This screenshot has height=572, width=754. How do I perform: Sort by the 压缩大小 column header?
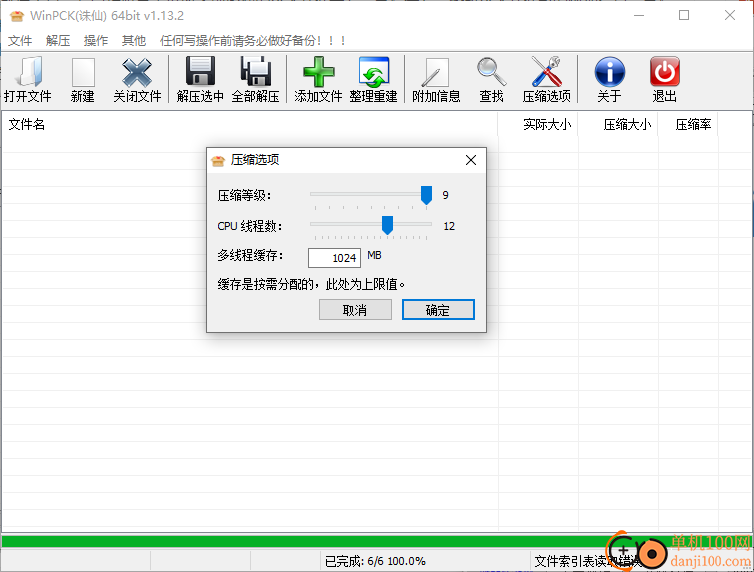618,124
